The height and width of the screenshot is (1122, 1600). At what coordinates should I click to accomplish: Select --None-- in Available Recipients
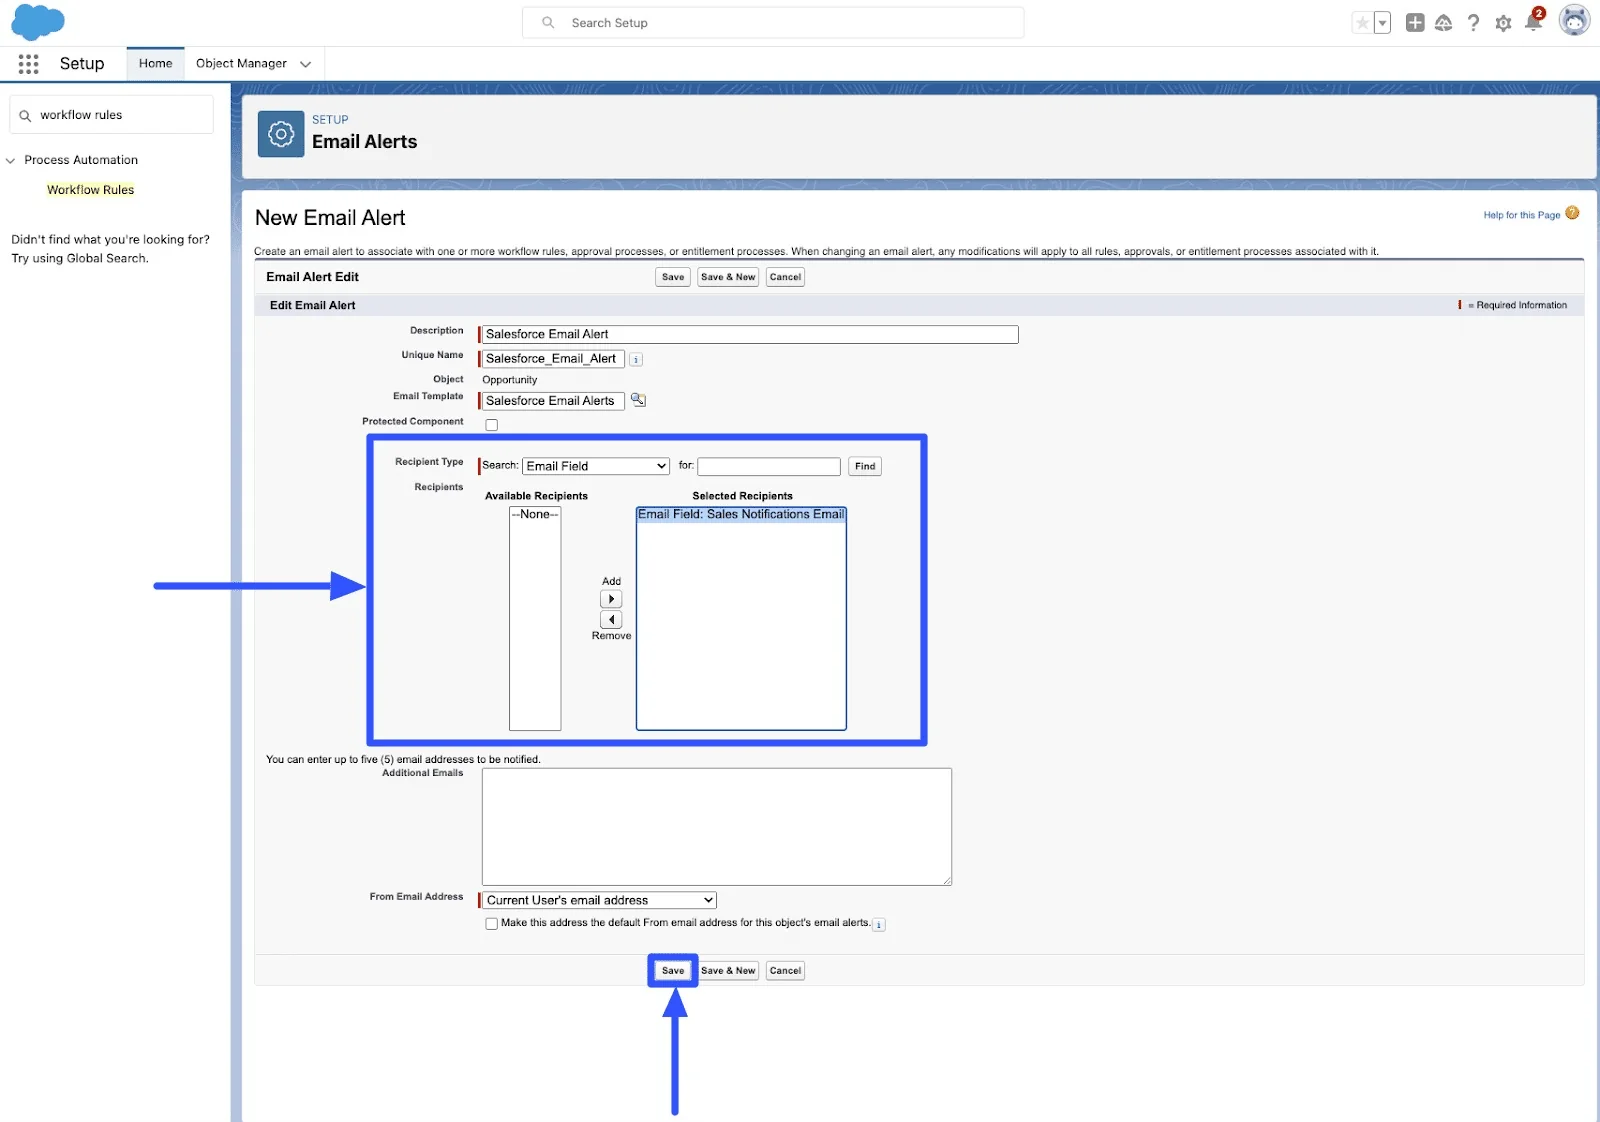tap(535, 514)
